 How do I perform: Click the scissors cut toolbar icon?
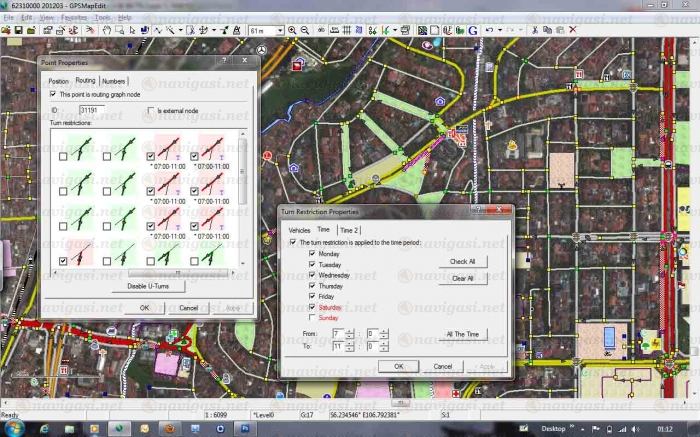pyautogui.click(x=535, y=31)
